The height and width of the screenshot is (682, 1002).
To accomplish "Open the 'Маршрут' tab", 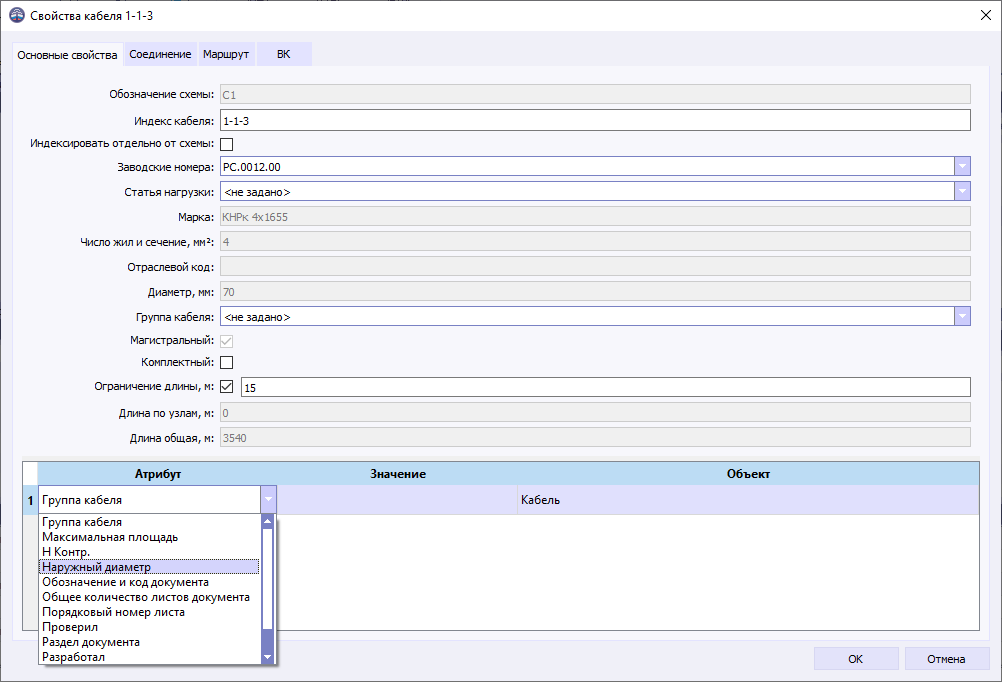I will pos(226,54).
